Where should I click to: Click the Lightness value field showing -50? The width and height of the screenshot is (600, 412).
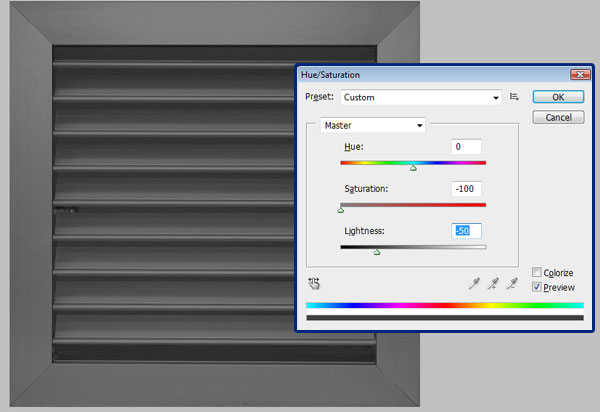pos(466,231)
